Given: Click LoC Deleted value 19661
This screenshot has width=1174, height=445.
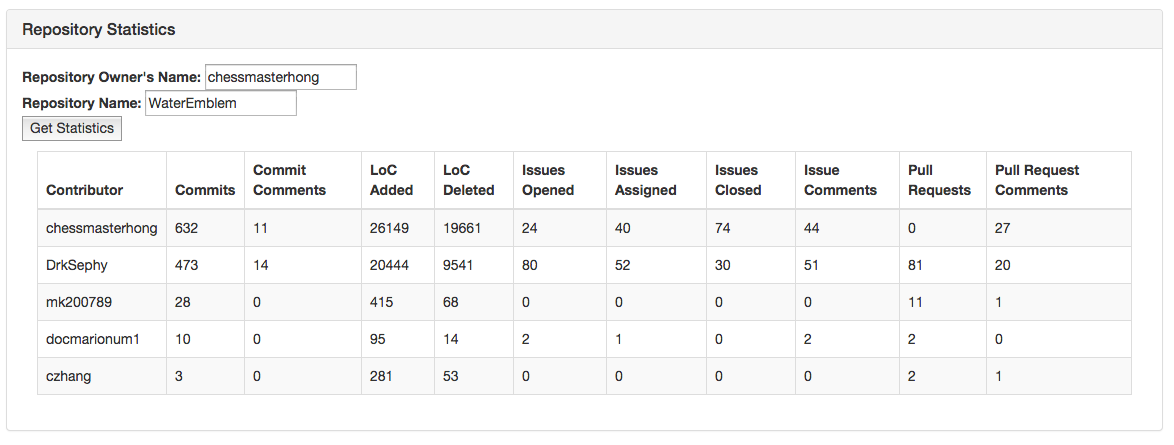Looking at the screenshot, I should pyautogui.click(x=463, y=228).
